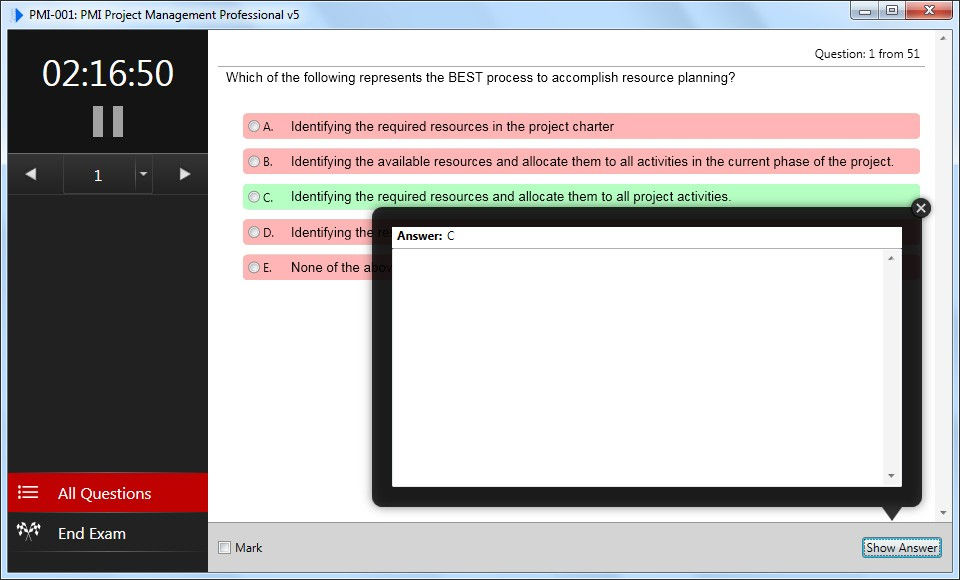The height and width of the screenshot is (580, 960).
Task: Toggle the Mark checkbox
Action: pos(225,548)
